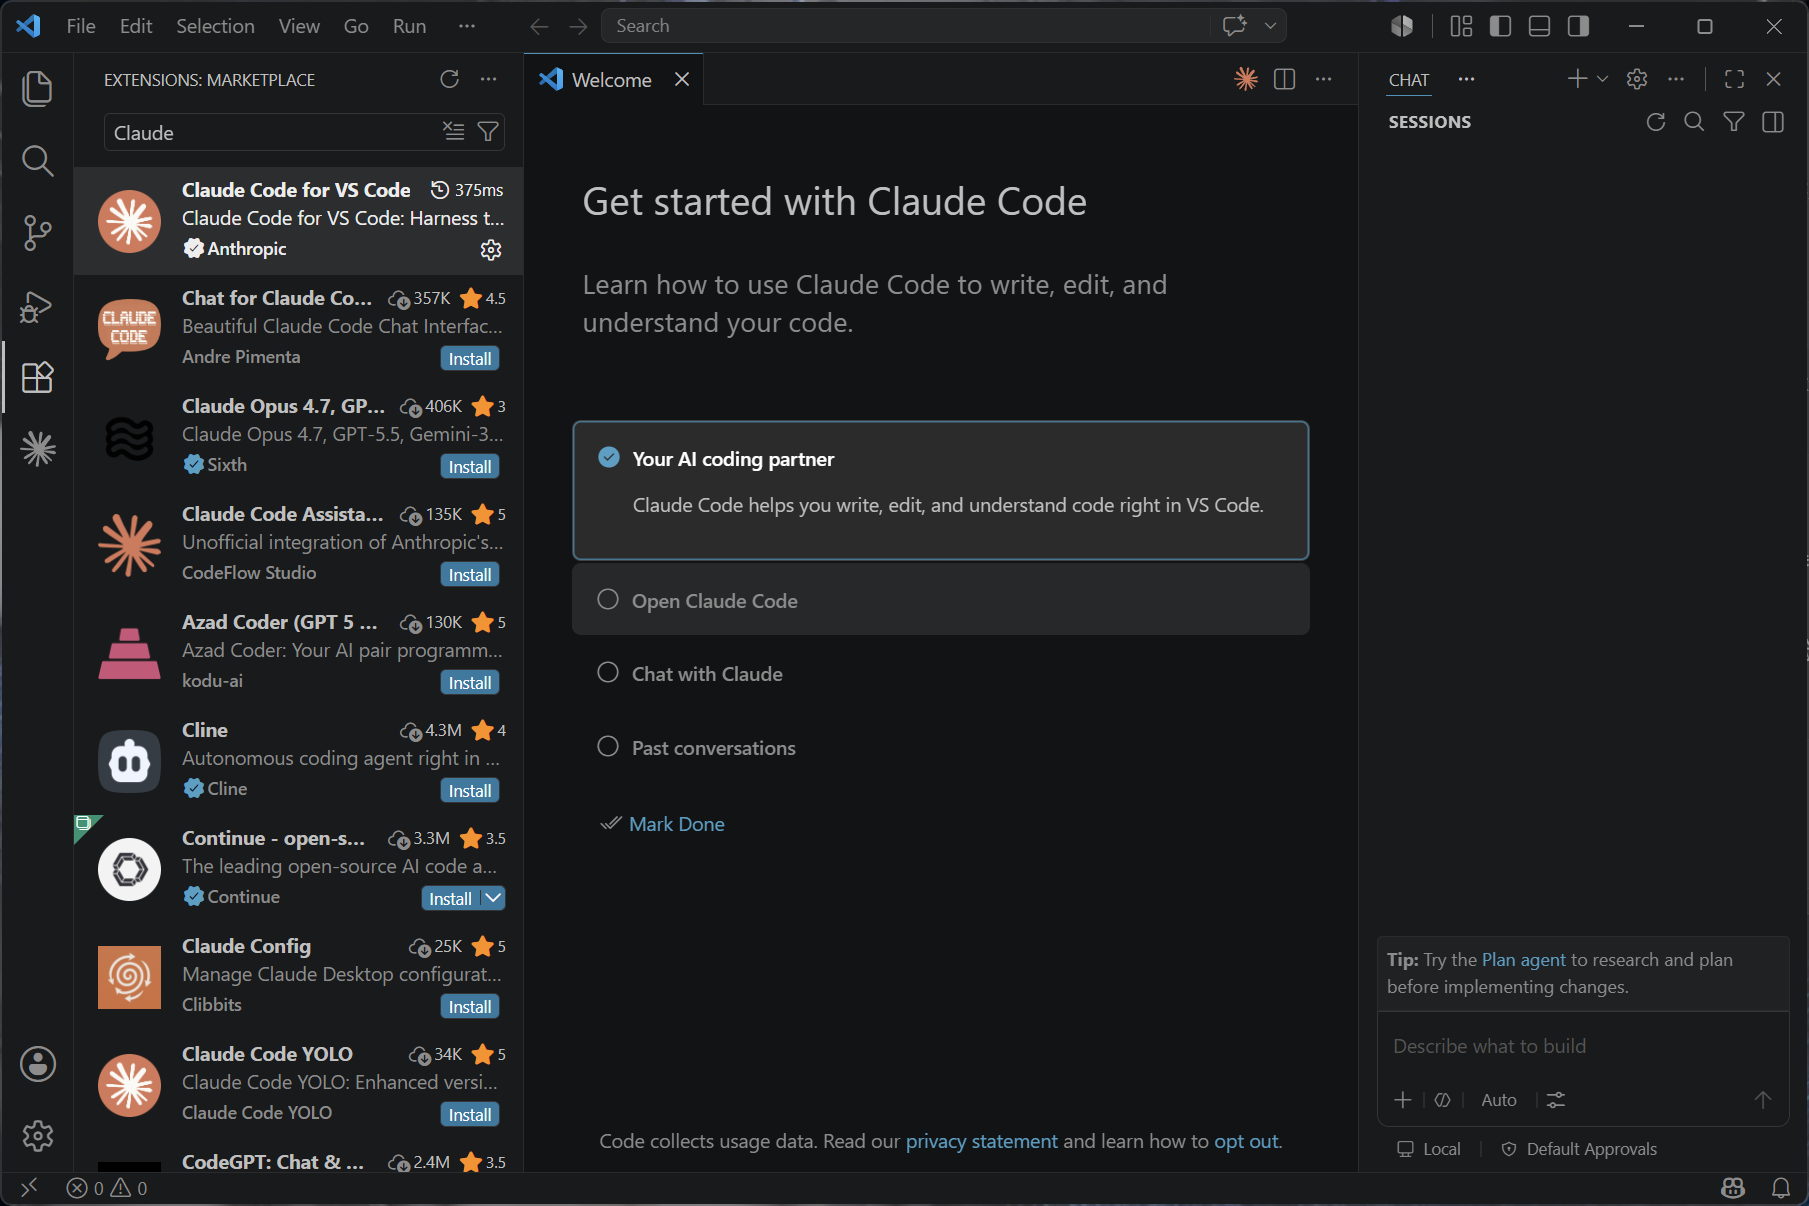Expand the new chat dropdown arrow
This screenshot has height=1206, width=1809.
1602,79
